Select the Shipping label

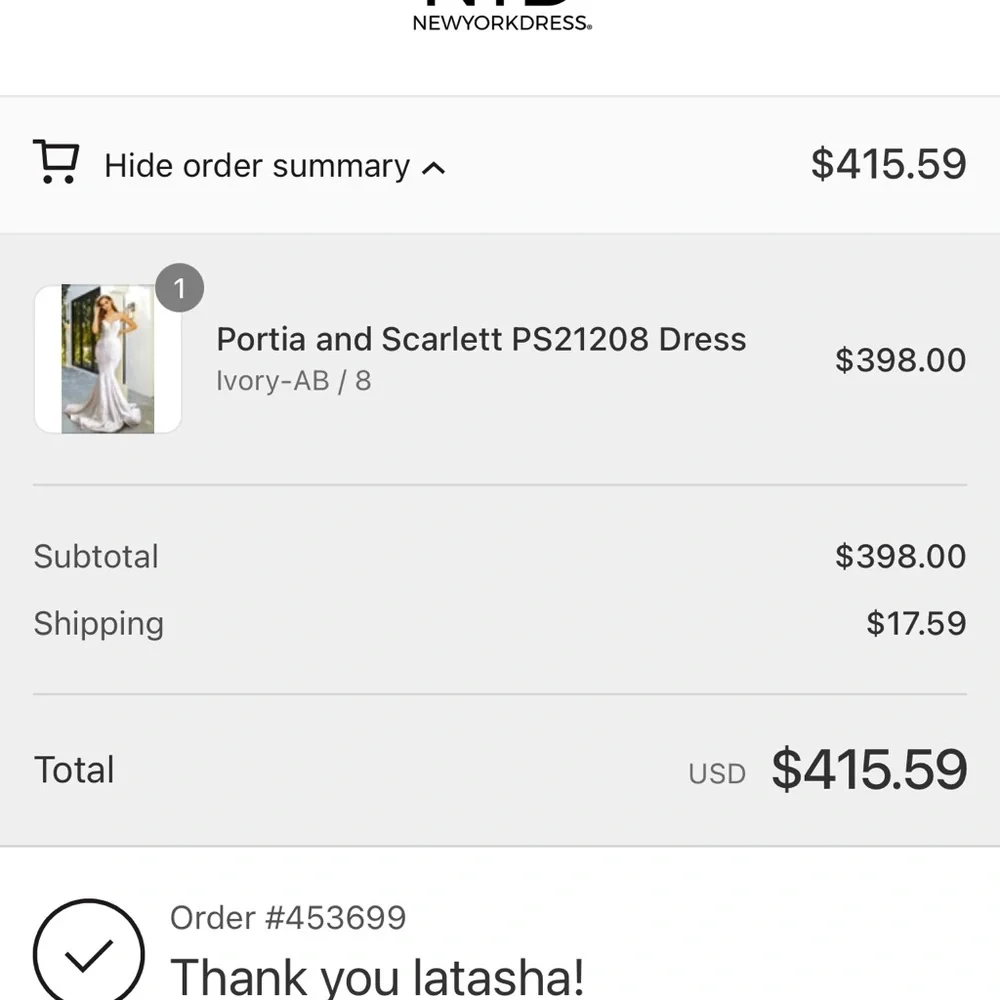point(98,623)
